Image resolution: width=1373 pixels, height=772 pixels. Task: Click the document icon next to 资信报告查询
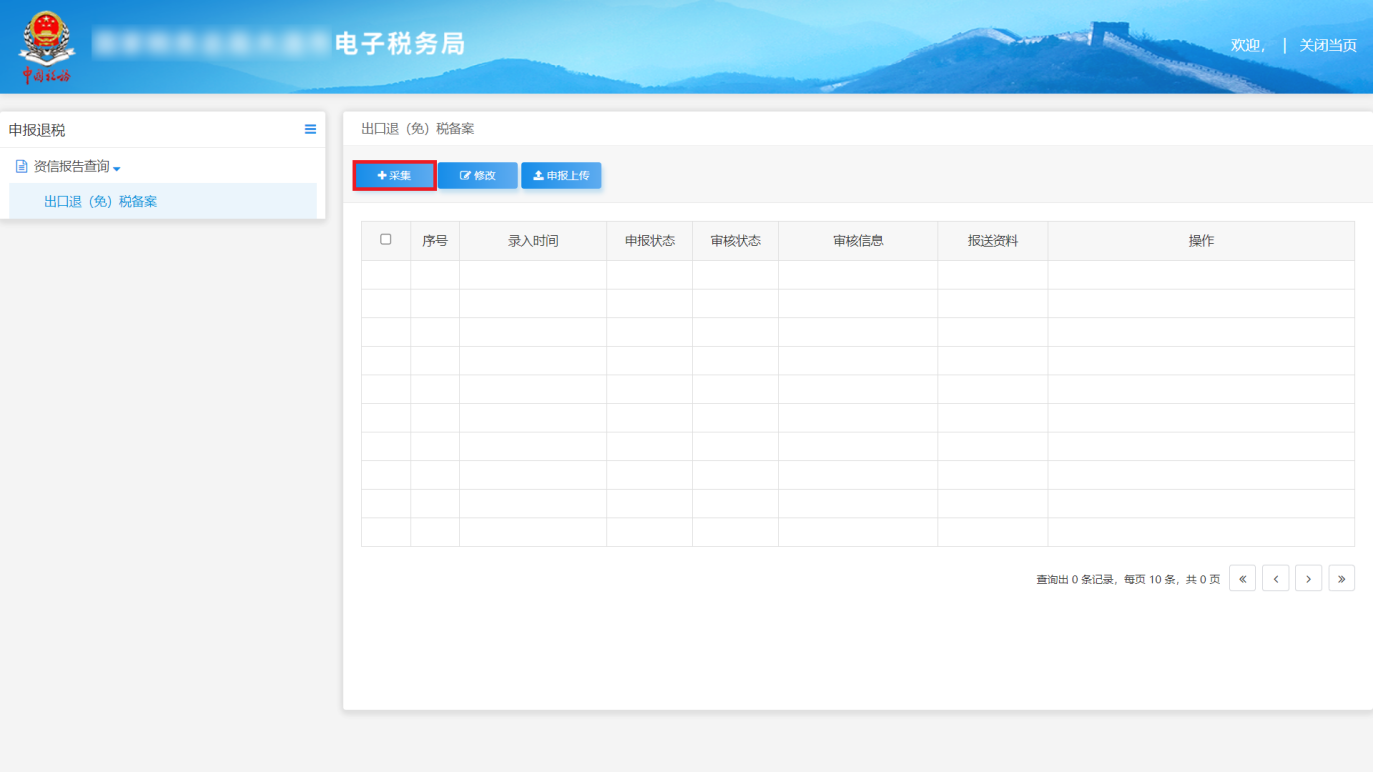point(22,166)
